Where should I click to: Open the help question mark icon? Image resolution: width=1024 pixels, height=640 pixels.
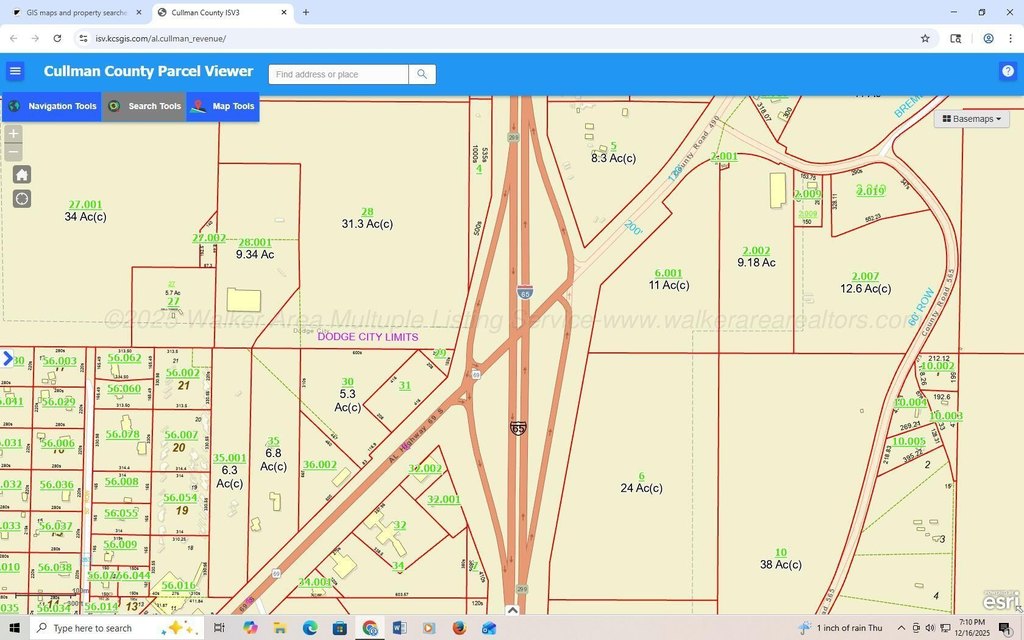click(x=1008, y=71)
